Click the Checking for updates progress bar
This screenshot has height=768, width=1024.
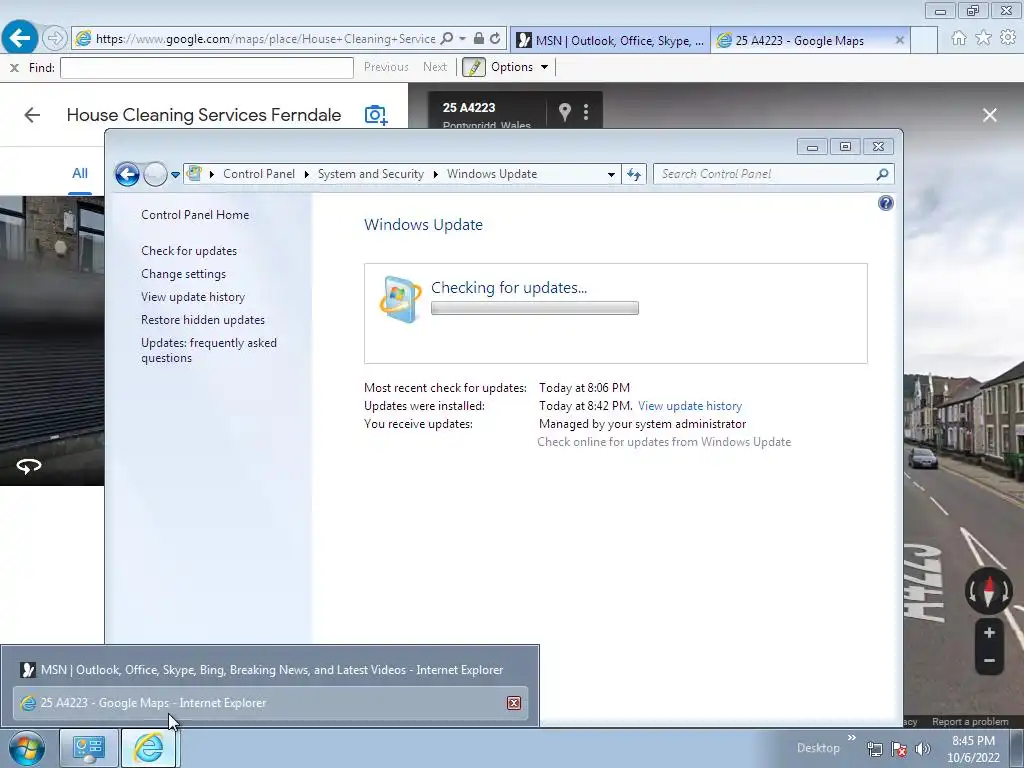(535, 308)
